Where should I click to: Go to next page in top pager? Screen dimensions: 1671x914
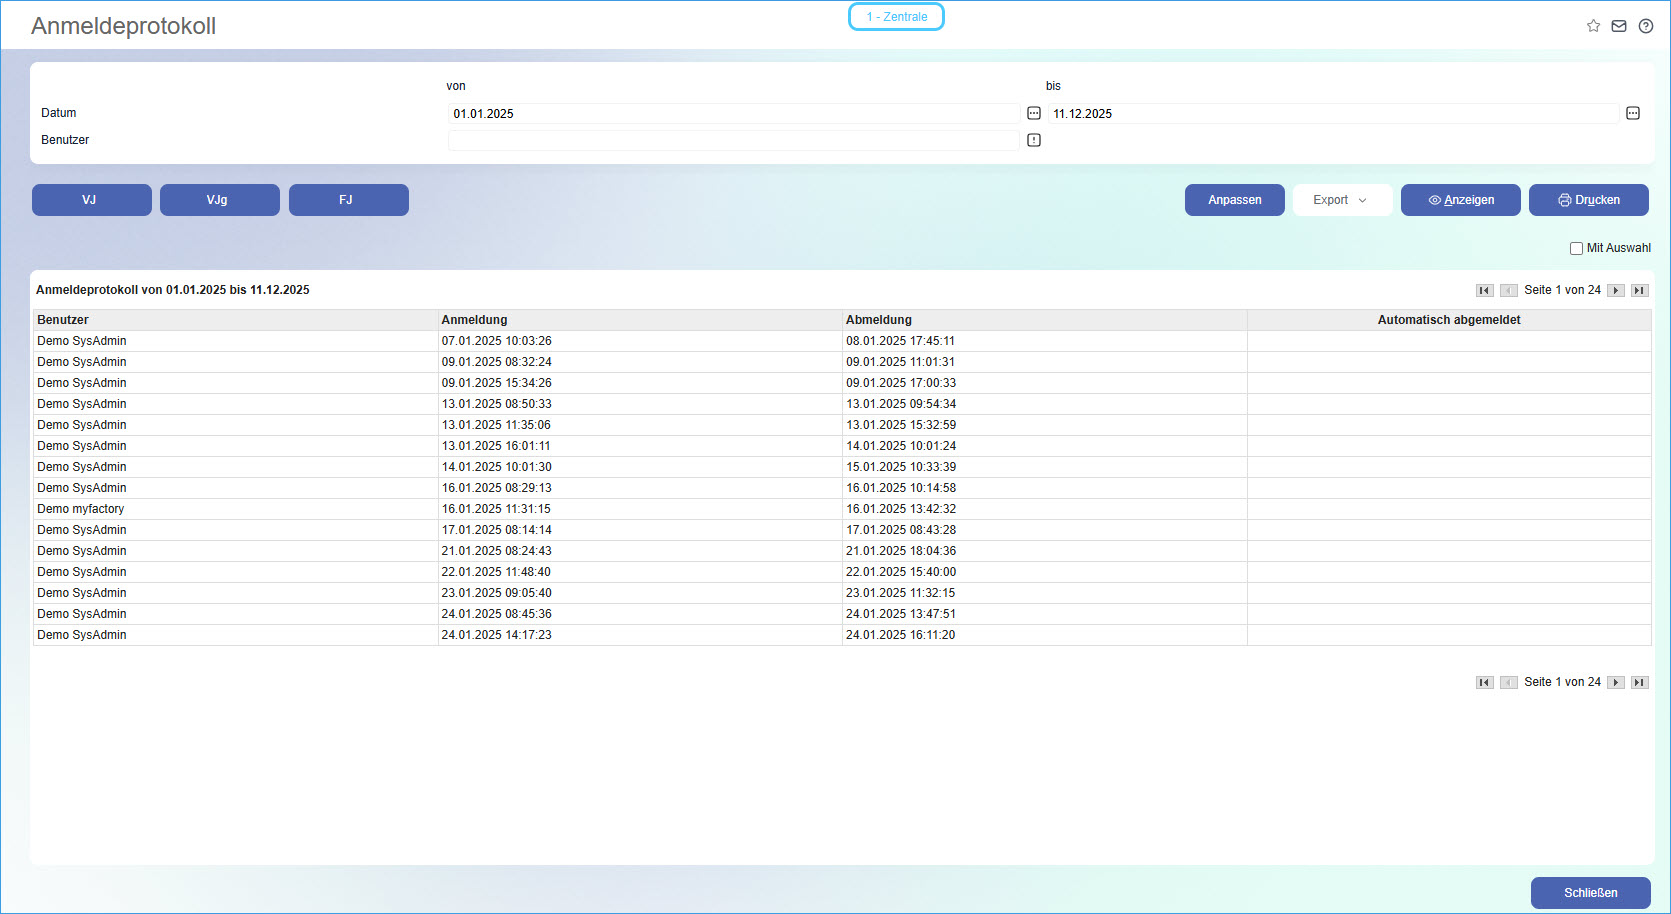click(1616, 291)
